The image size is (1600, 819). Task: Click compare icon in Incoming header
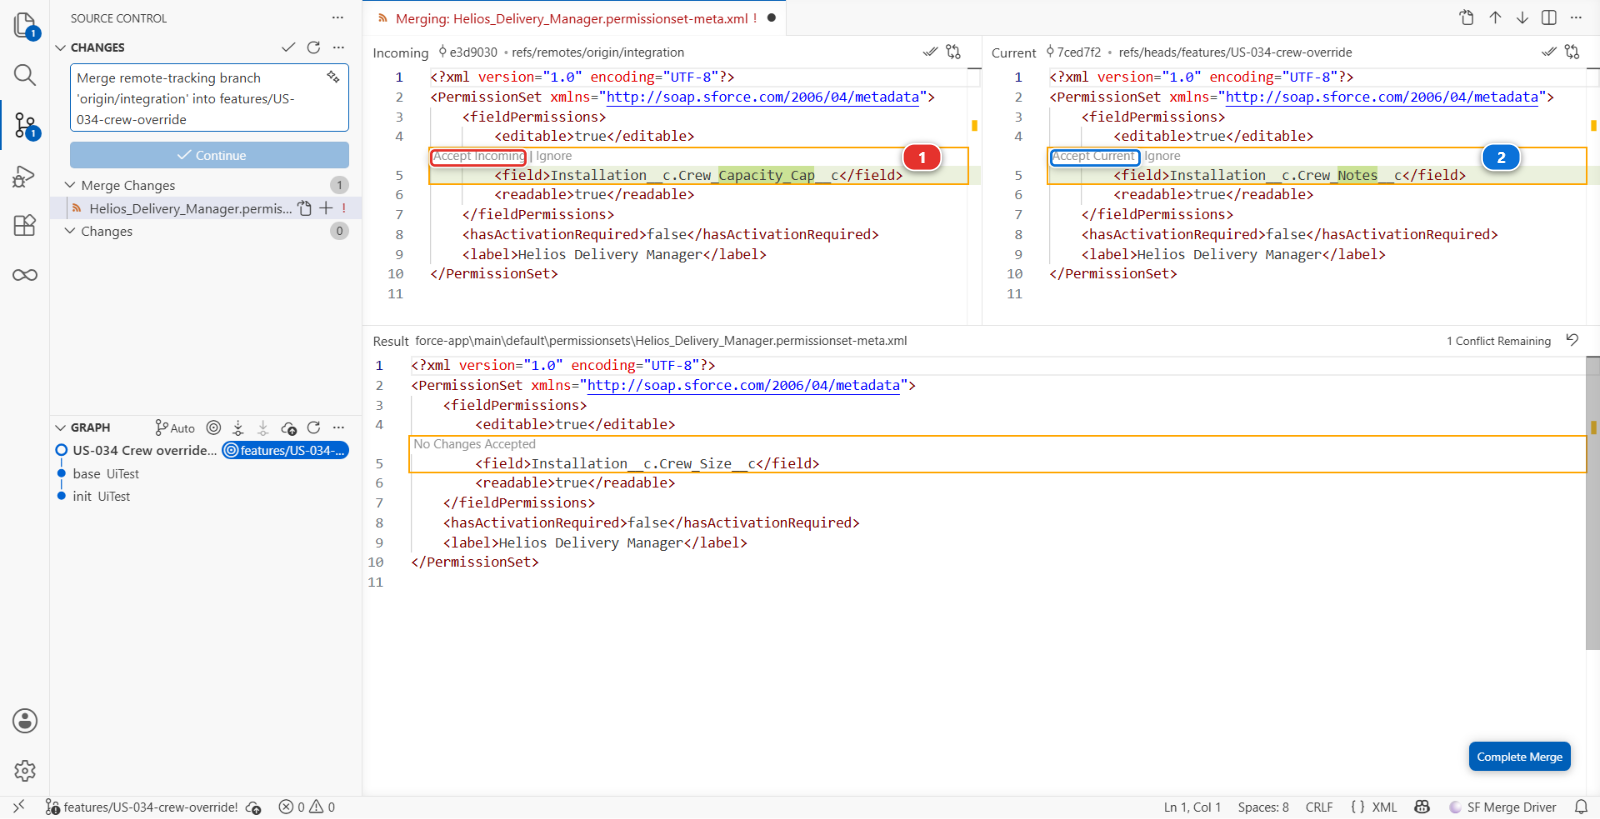click(x=953, y=52)
